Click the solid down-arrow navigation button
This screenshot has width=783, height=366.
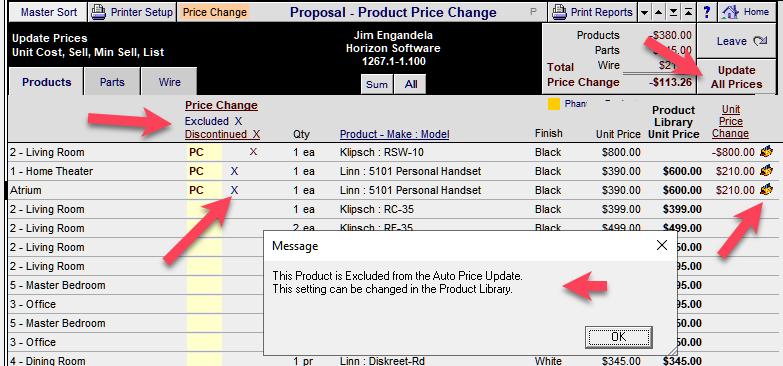click(644, 12)
